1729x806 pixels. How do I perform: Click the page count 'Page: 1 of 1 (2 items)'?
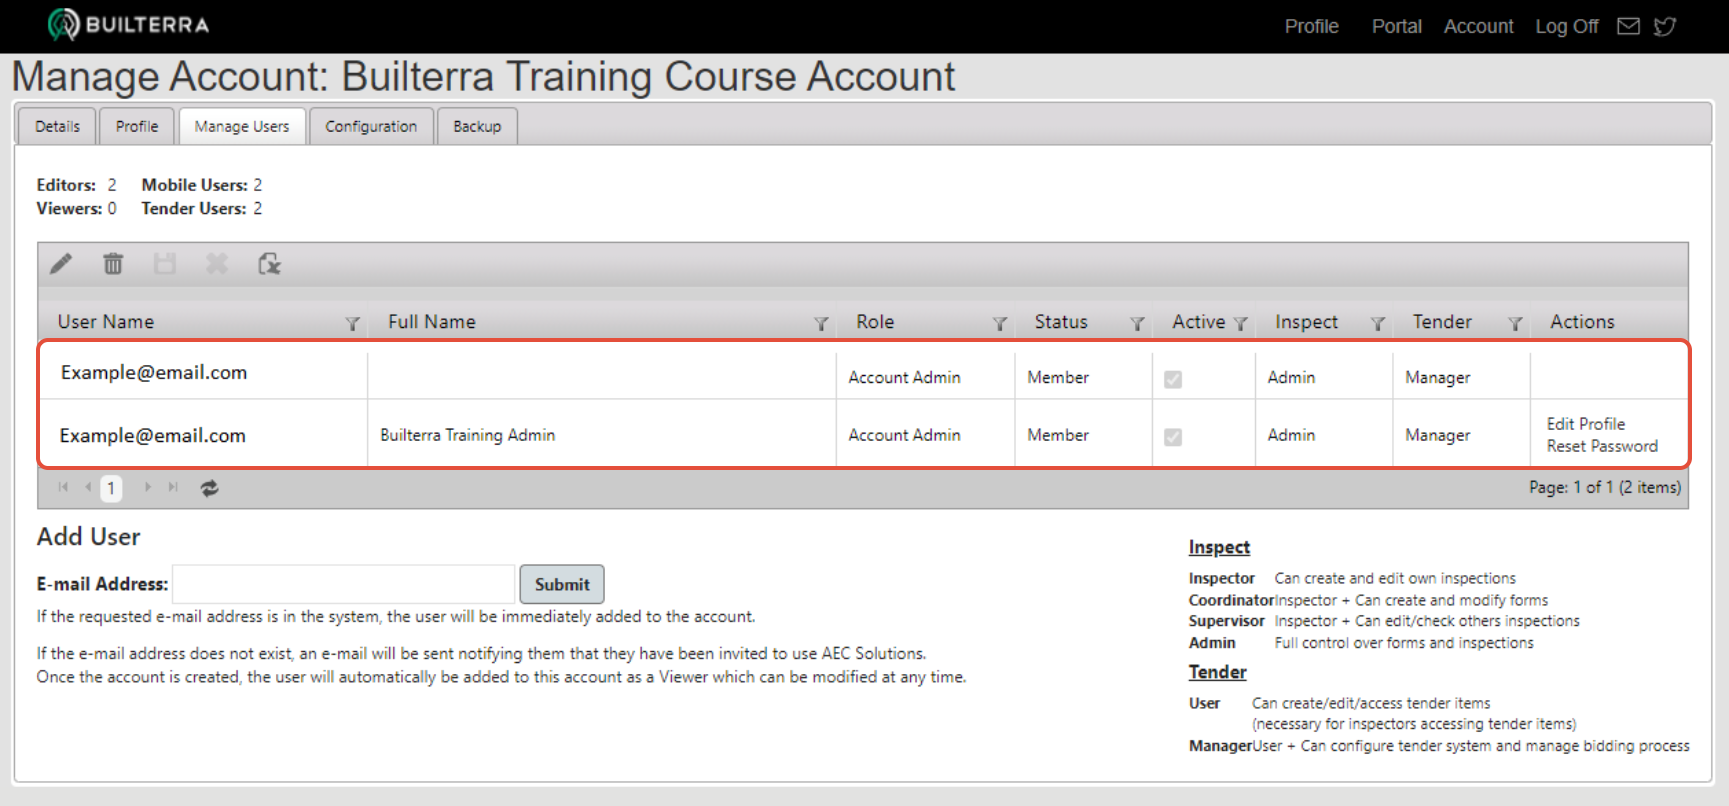(1604, 487)
